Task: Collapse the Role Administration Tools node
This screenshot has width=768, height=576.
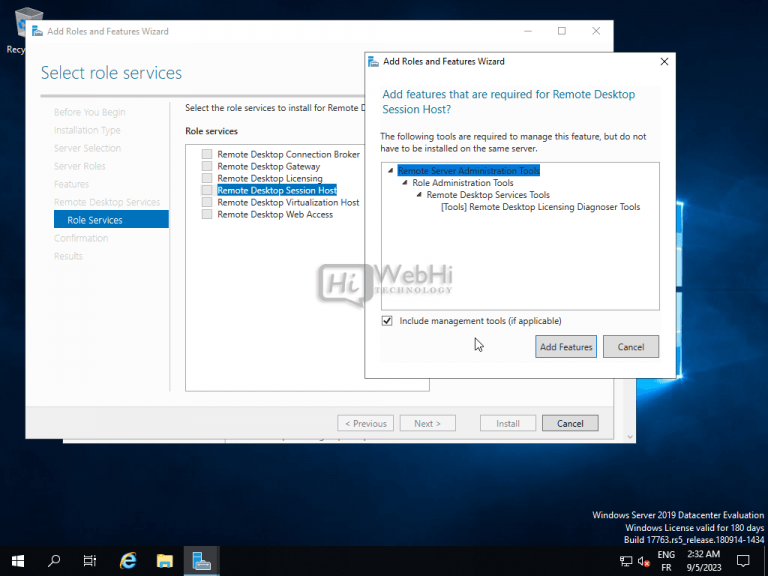Action: click(x=405, y=183)
